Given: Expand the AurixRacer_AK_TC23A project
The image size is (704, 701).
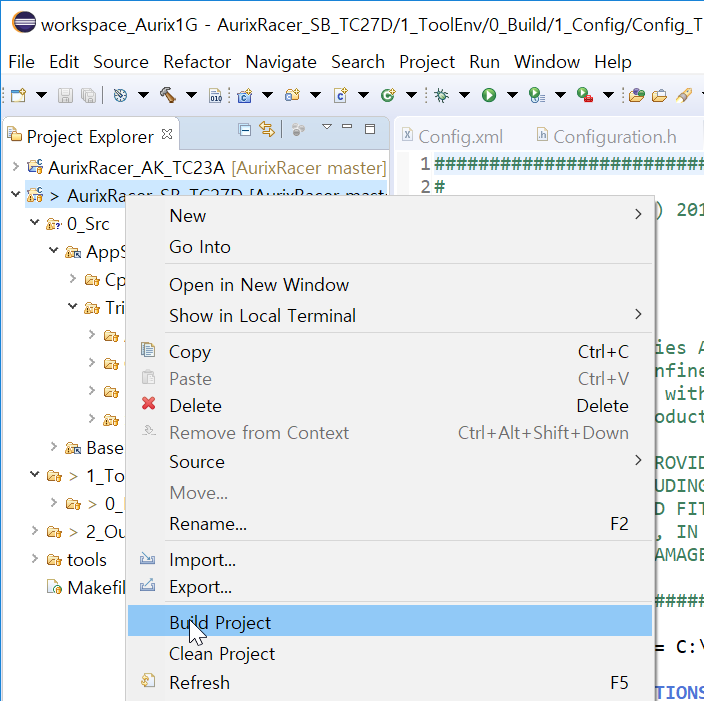Looking at the screenshot, I should click(x=16, y=167).
